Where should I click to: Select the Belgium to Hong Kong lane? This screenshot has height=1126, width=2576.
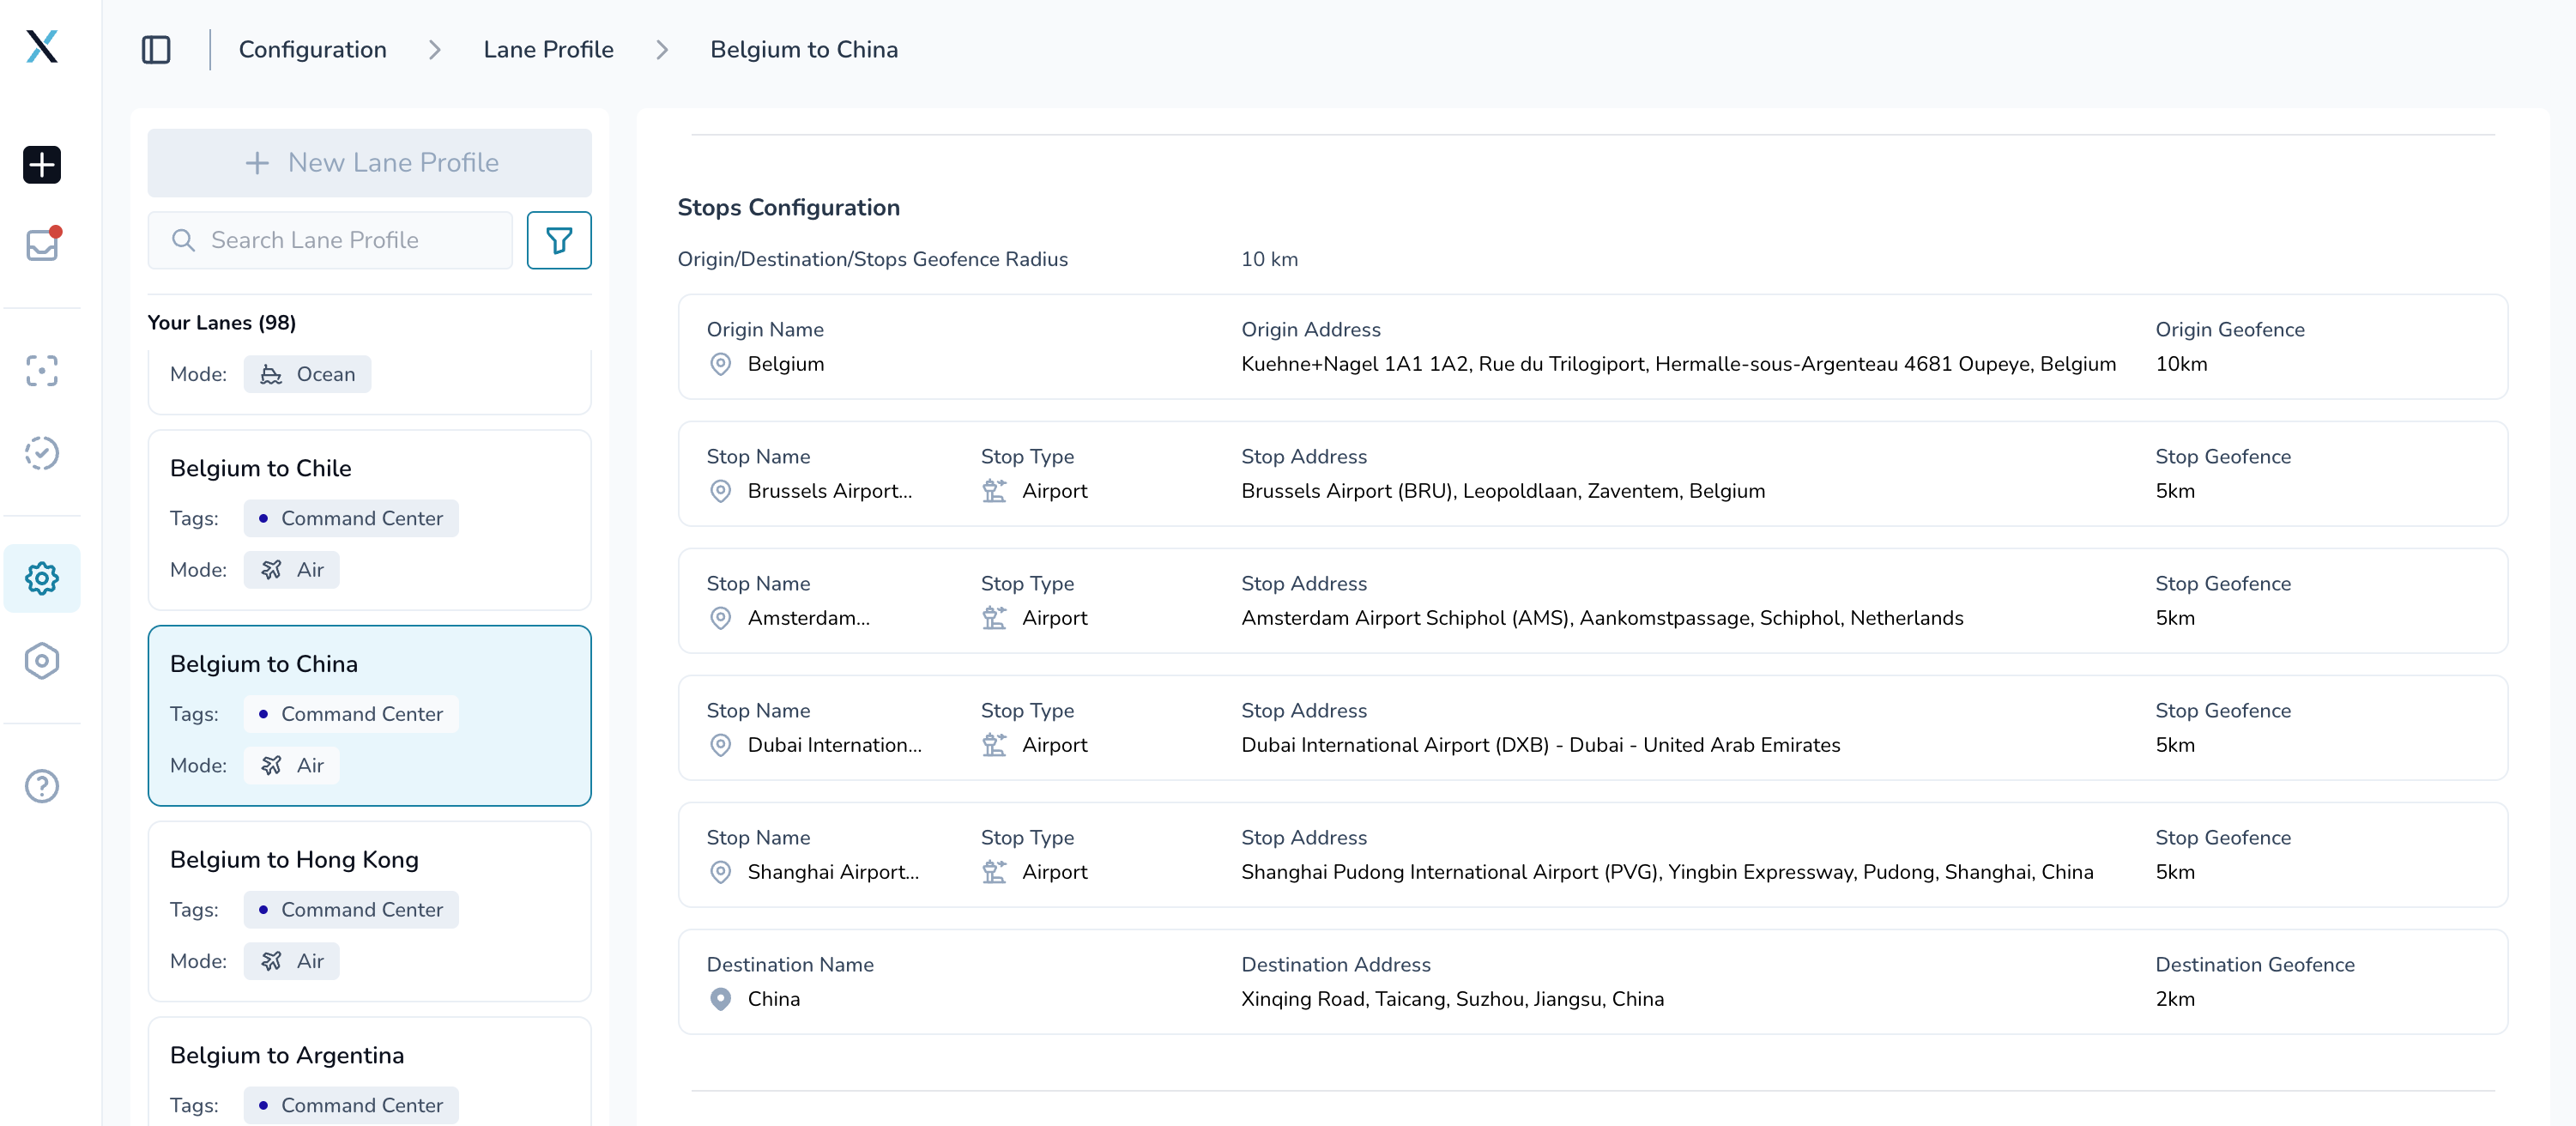pos(370,911)
